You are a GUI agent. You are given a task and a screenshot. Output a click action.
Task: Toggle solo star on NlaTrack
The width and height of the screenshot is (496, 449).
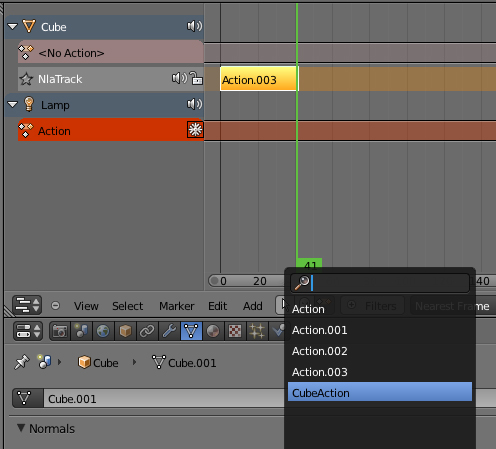click(x=26, y=79)
